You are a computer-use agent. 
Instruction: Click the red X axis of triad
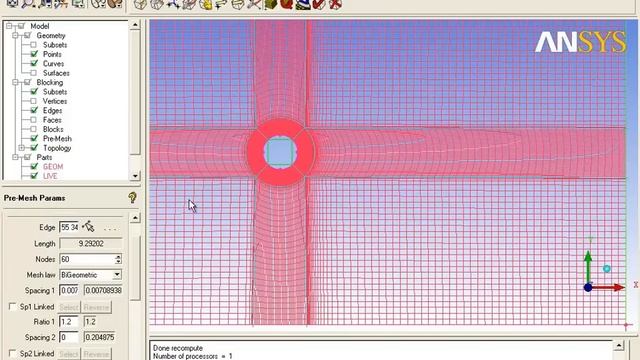click(x=609, y=287)
